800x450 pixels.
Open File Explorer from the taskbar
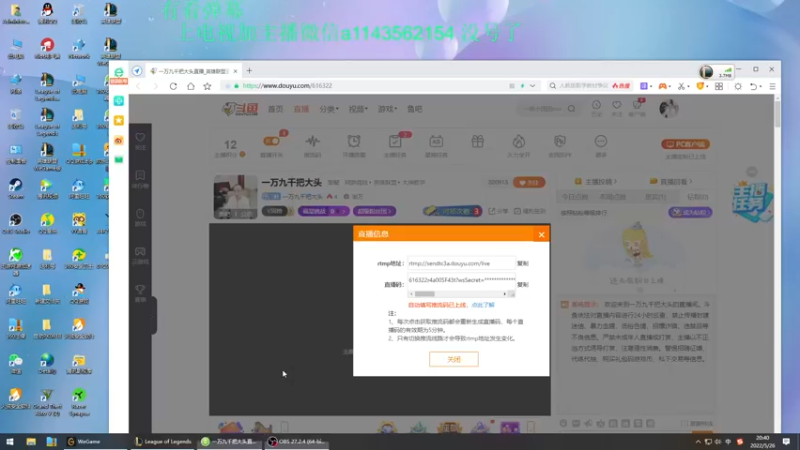pos(31,442)
